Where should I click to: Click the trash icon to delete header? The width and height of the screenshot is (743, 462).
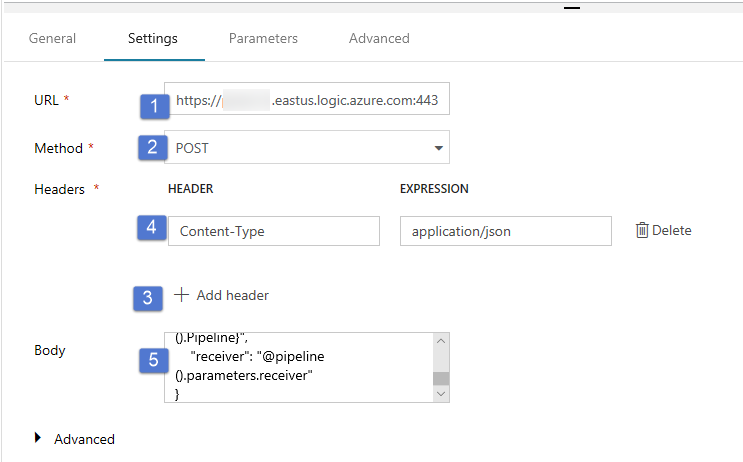[x=642, y=230]
